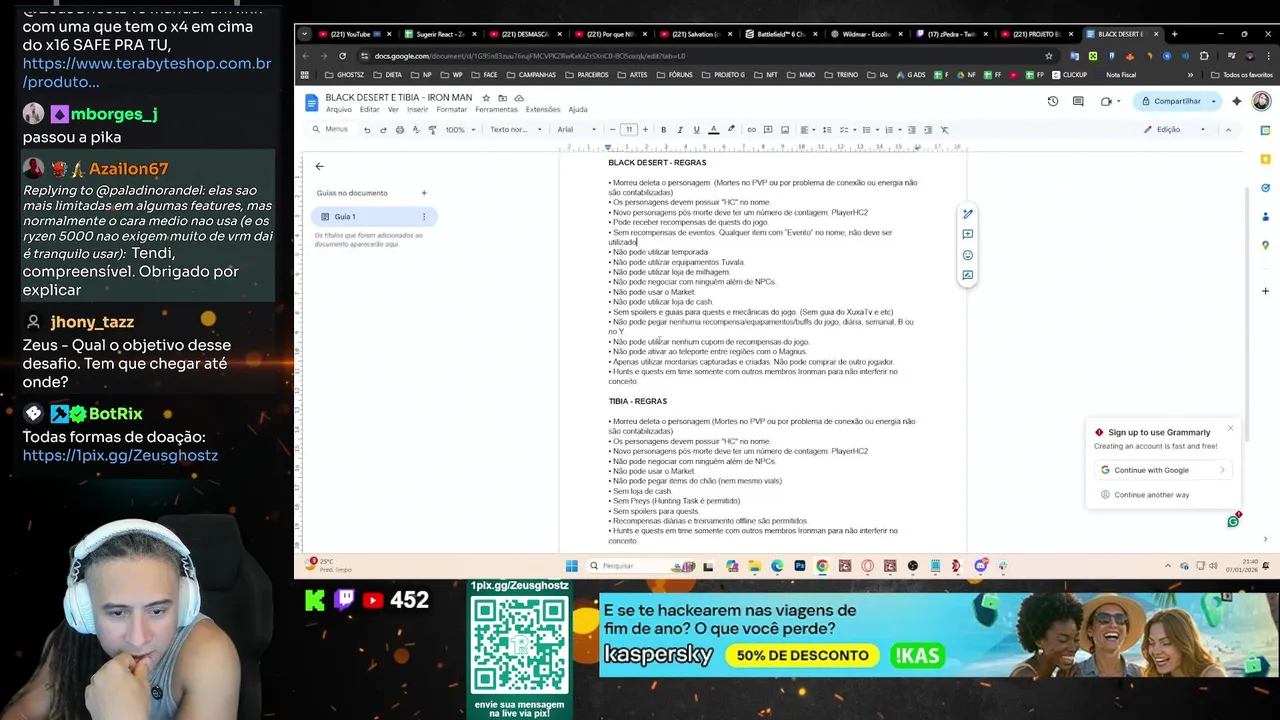1280x720 pixels.
Task: Open the Ferramentas menu
Action: click(496, 109)
